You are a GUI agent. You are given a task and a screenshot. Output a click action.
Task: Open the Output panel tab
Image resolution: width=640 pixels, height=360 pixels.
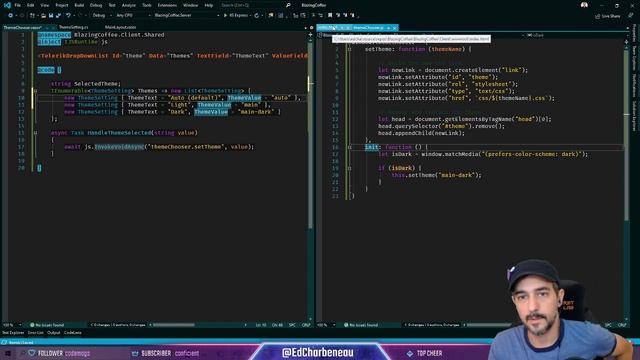(x=53, y=333)
